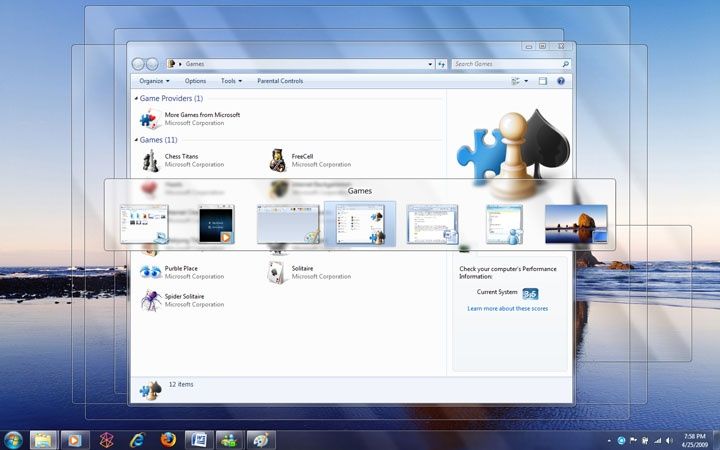This screenshot has height=450, width=720.
Task: Open the Windows Start orb
Action: [x=13, y=440]
